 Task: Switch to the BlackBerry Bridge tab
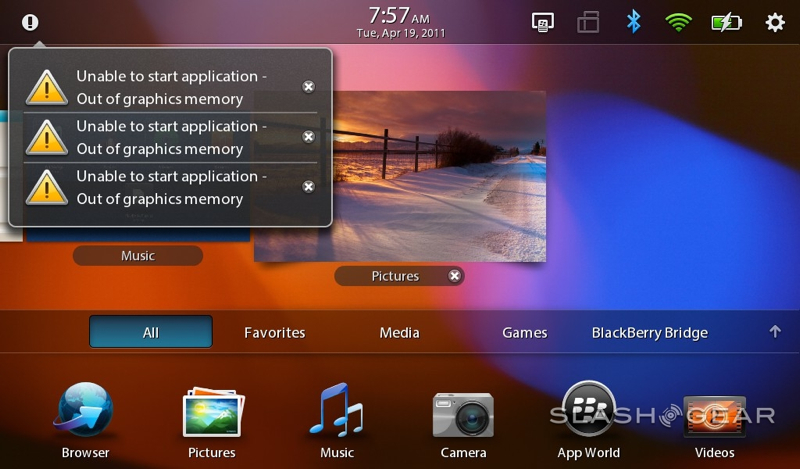coord(649,333)
